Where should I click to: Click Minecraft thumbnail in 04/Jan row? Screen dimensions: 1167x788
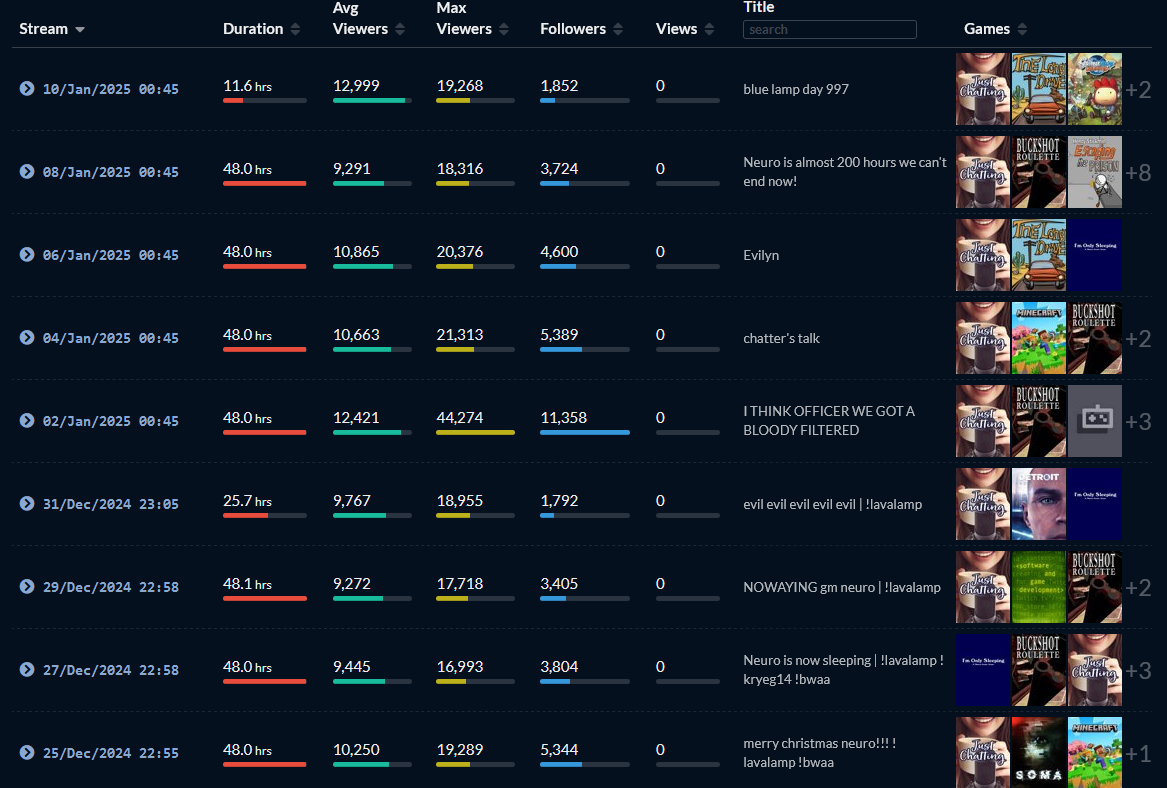tap(1038, 338)
